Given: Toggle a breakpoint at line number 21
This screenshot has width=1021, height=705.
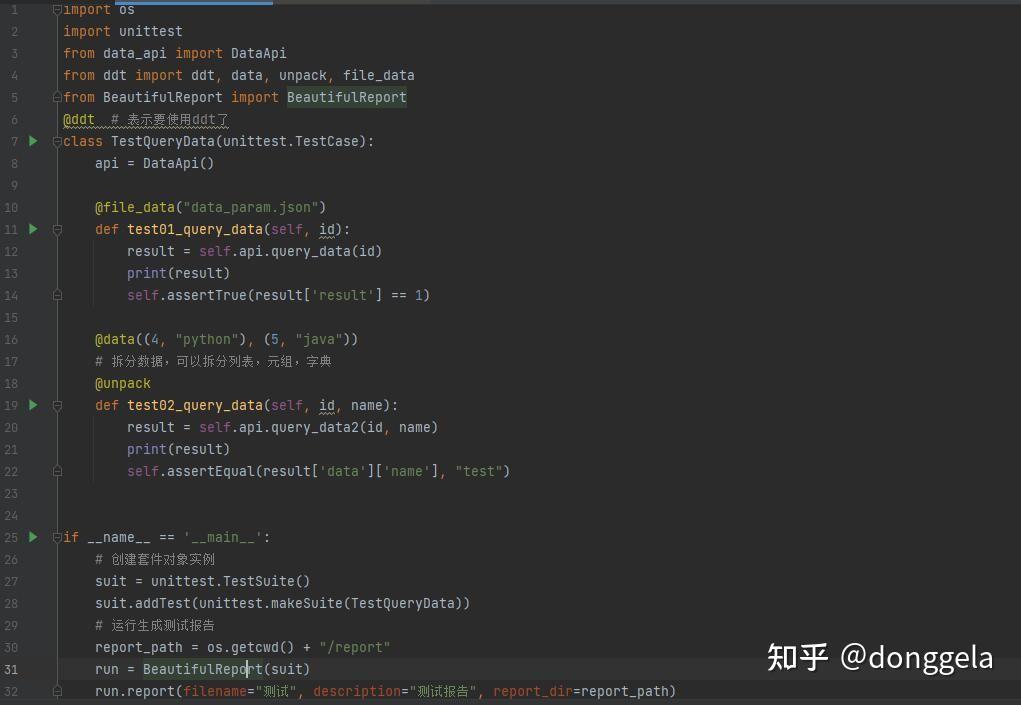Looking at the screenshot, I should click(11, 449).
